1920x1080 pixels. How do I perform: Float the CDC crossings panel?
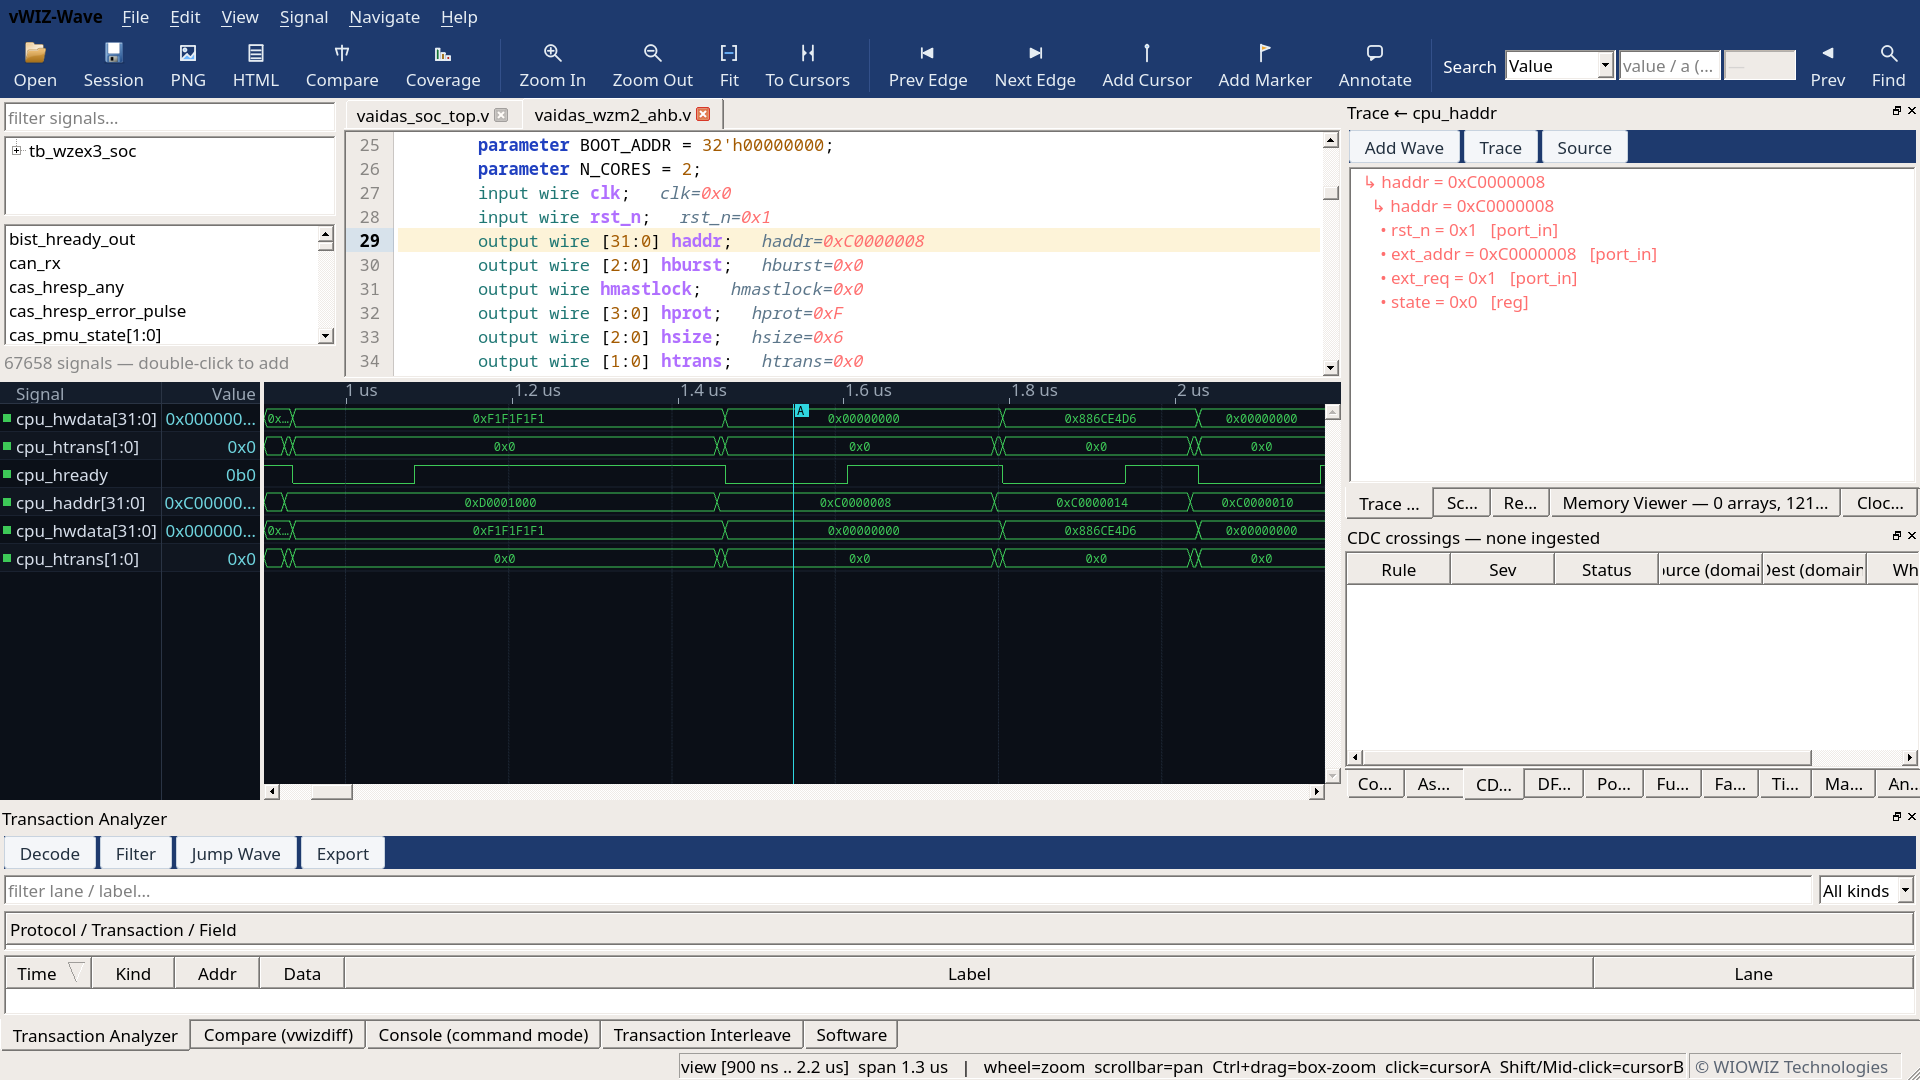[x=1896, y=536]
